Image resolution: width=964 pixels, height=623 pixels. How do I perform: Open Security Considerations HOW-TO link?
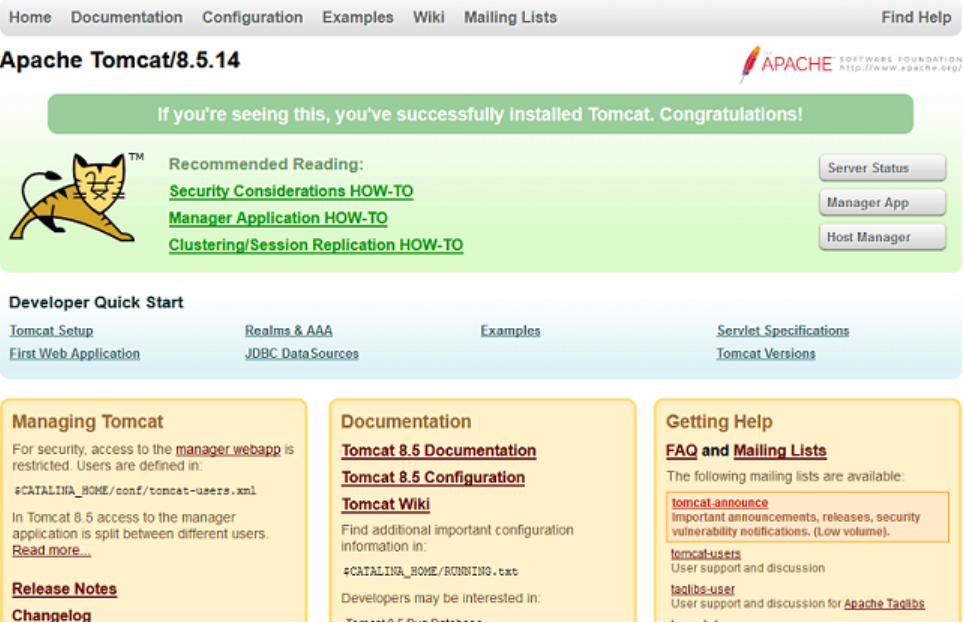(x=291, y=191)
